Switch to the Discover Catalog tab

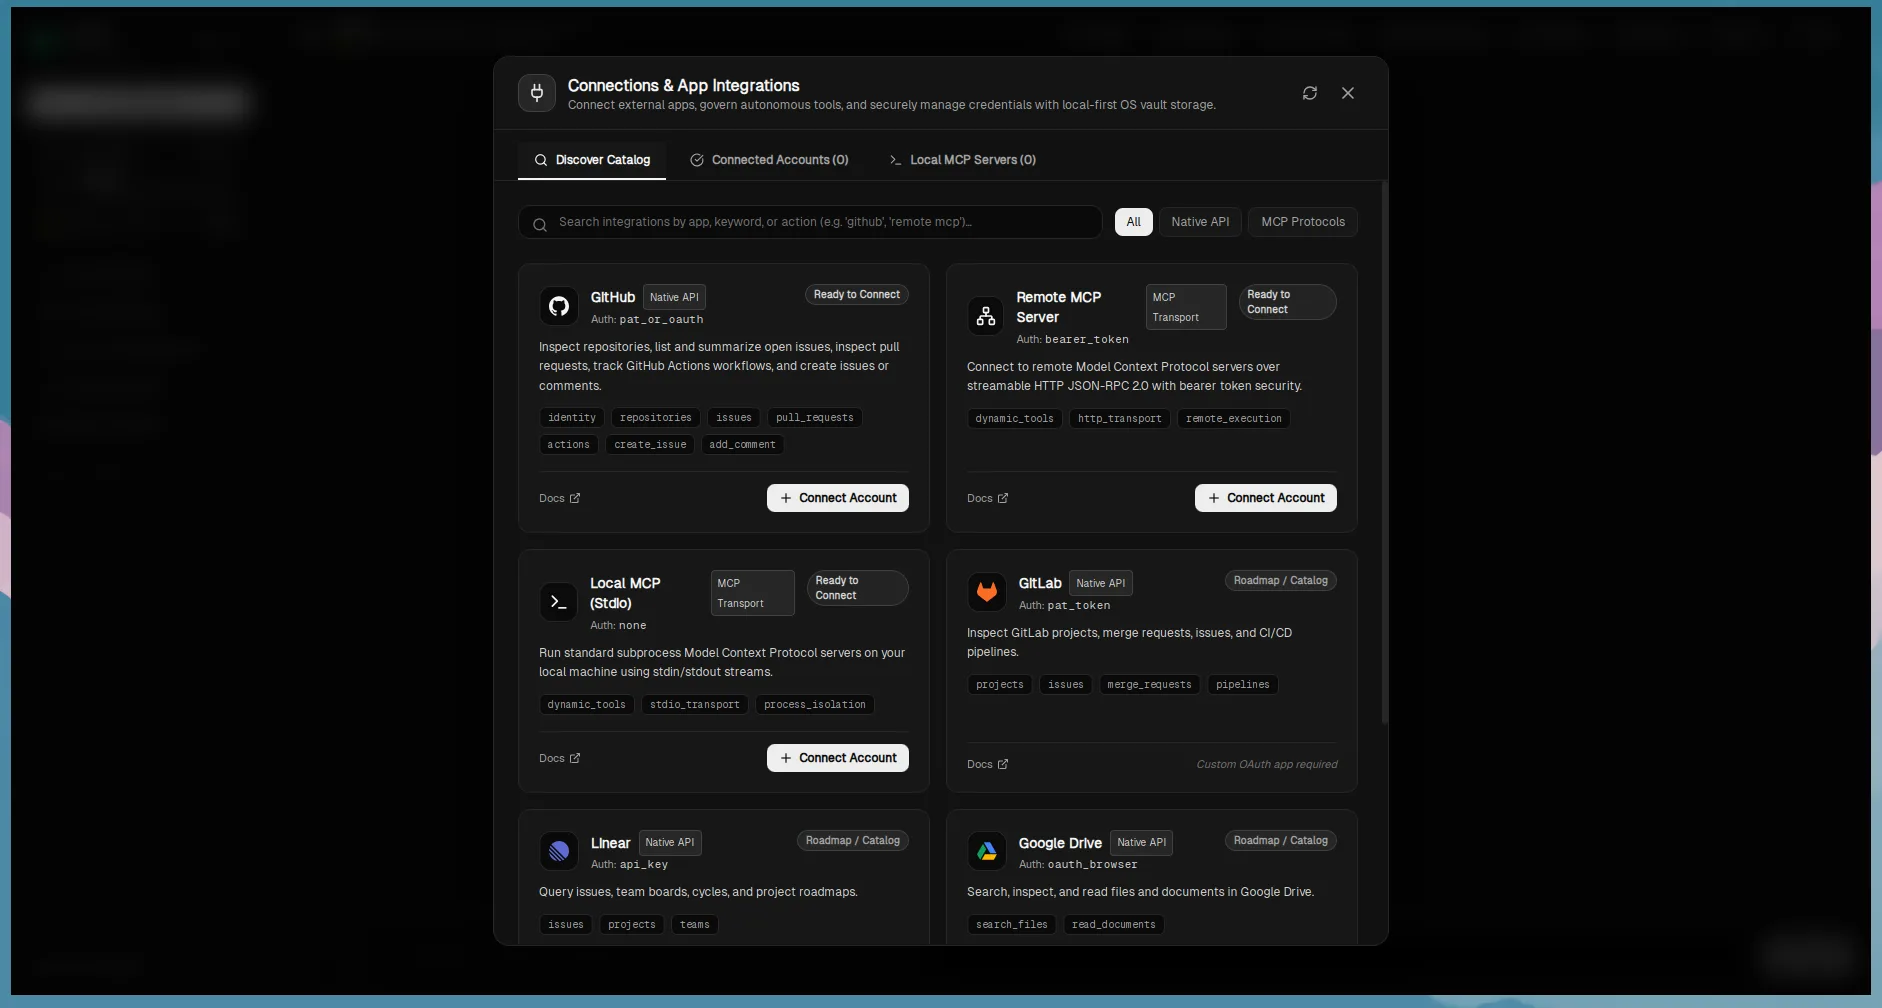[592, 160]
